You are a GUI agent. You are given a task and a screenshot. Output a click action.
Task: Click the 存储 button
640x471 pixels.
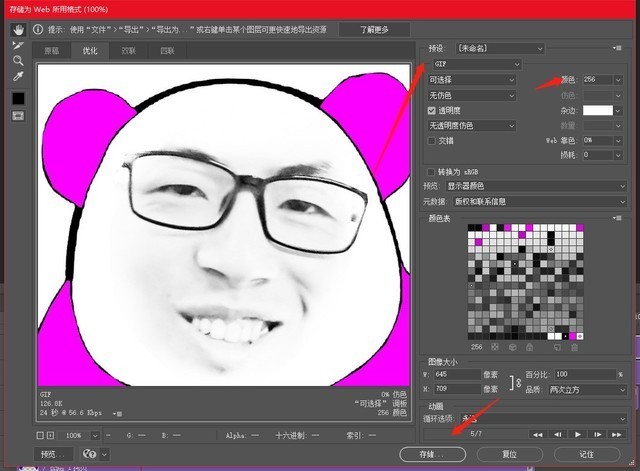click(x=433, y=454)
